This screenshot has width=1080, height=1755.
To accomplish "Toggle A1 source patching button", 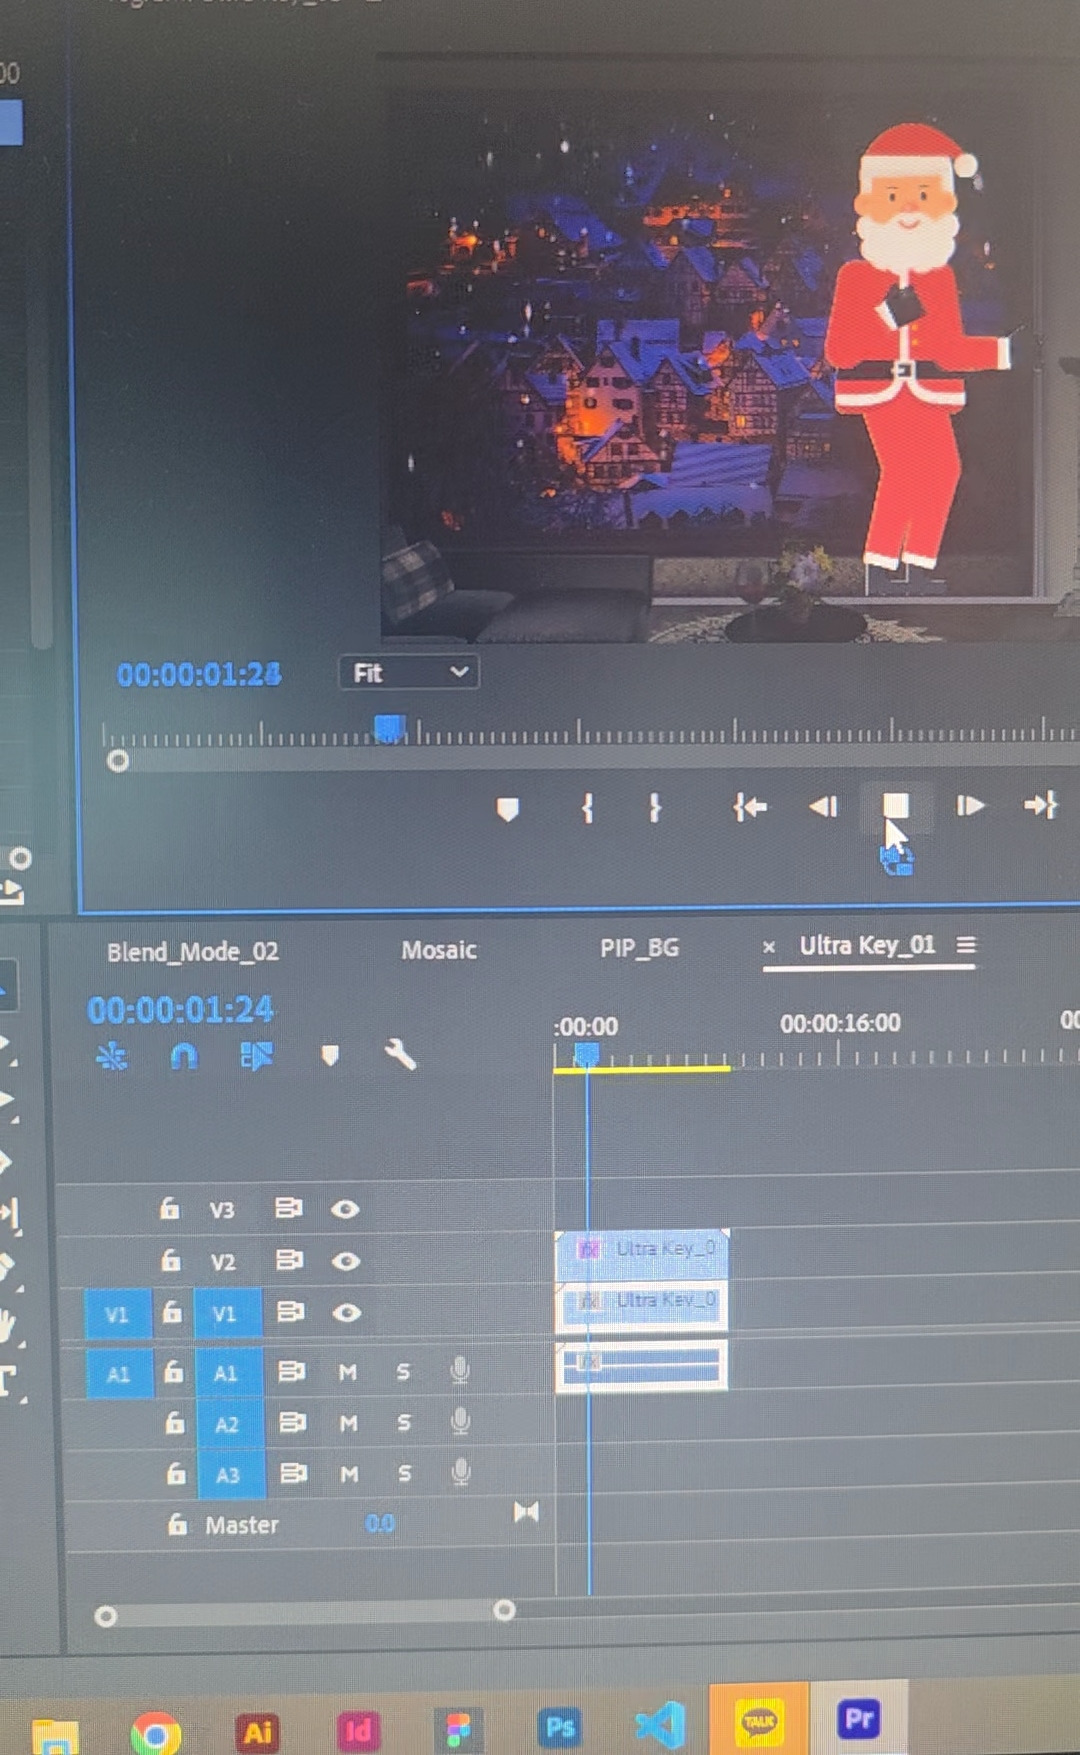I will tap(119, 1374).
